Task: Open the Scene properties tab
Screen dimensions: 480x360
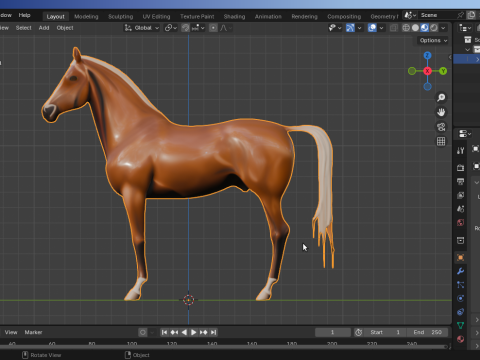Action: tap(460, 209)
